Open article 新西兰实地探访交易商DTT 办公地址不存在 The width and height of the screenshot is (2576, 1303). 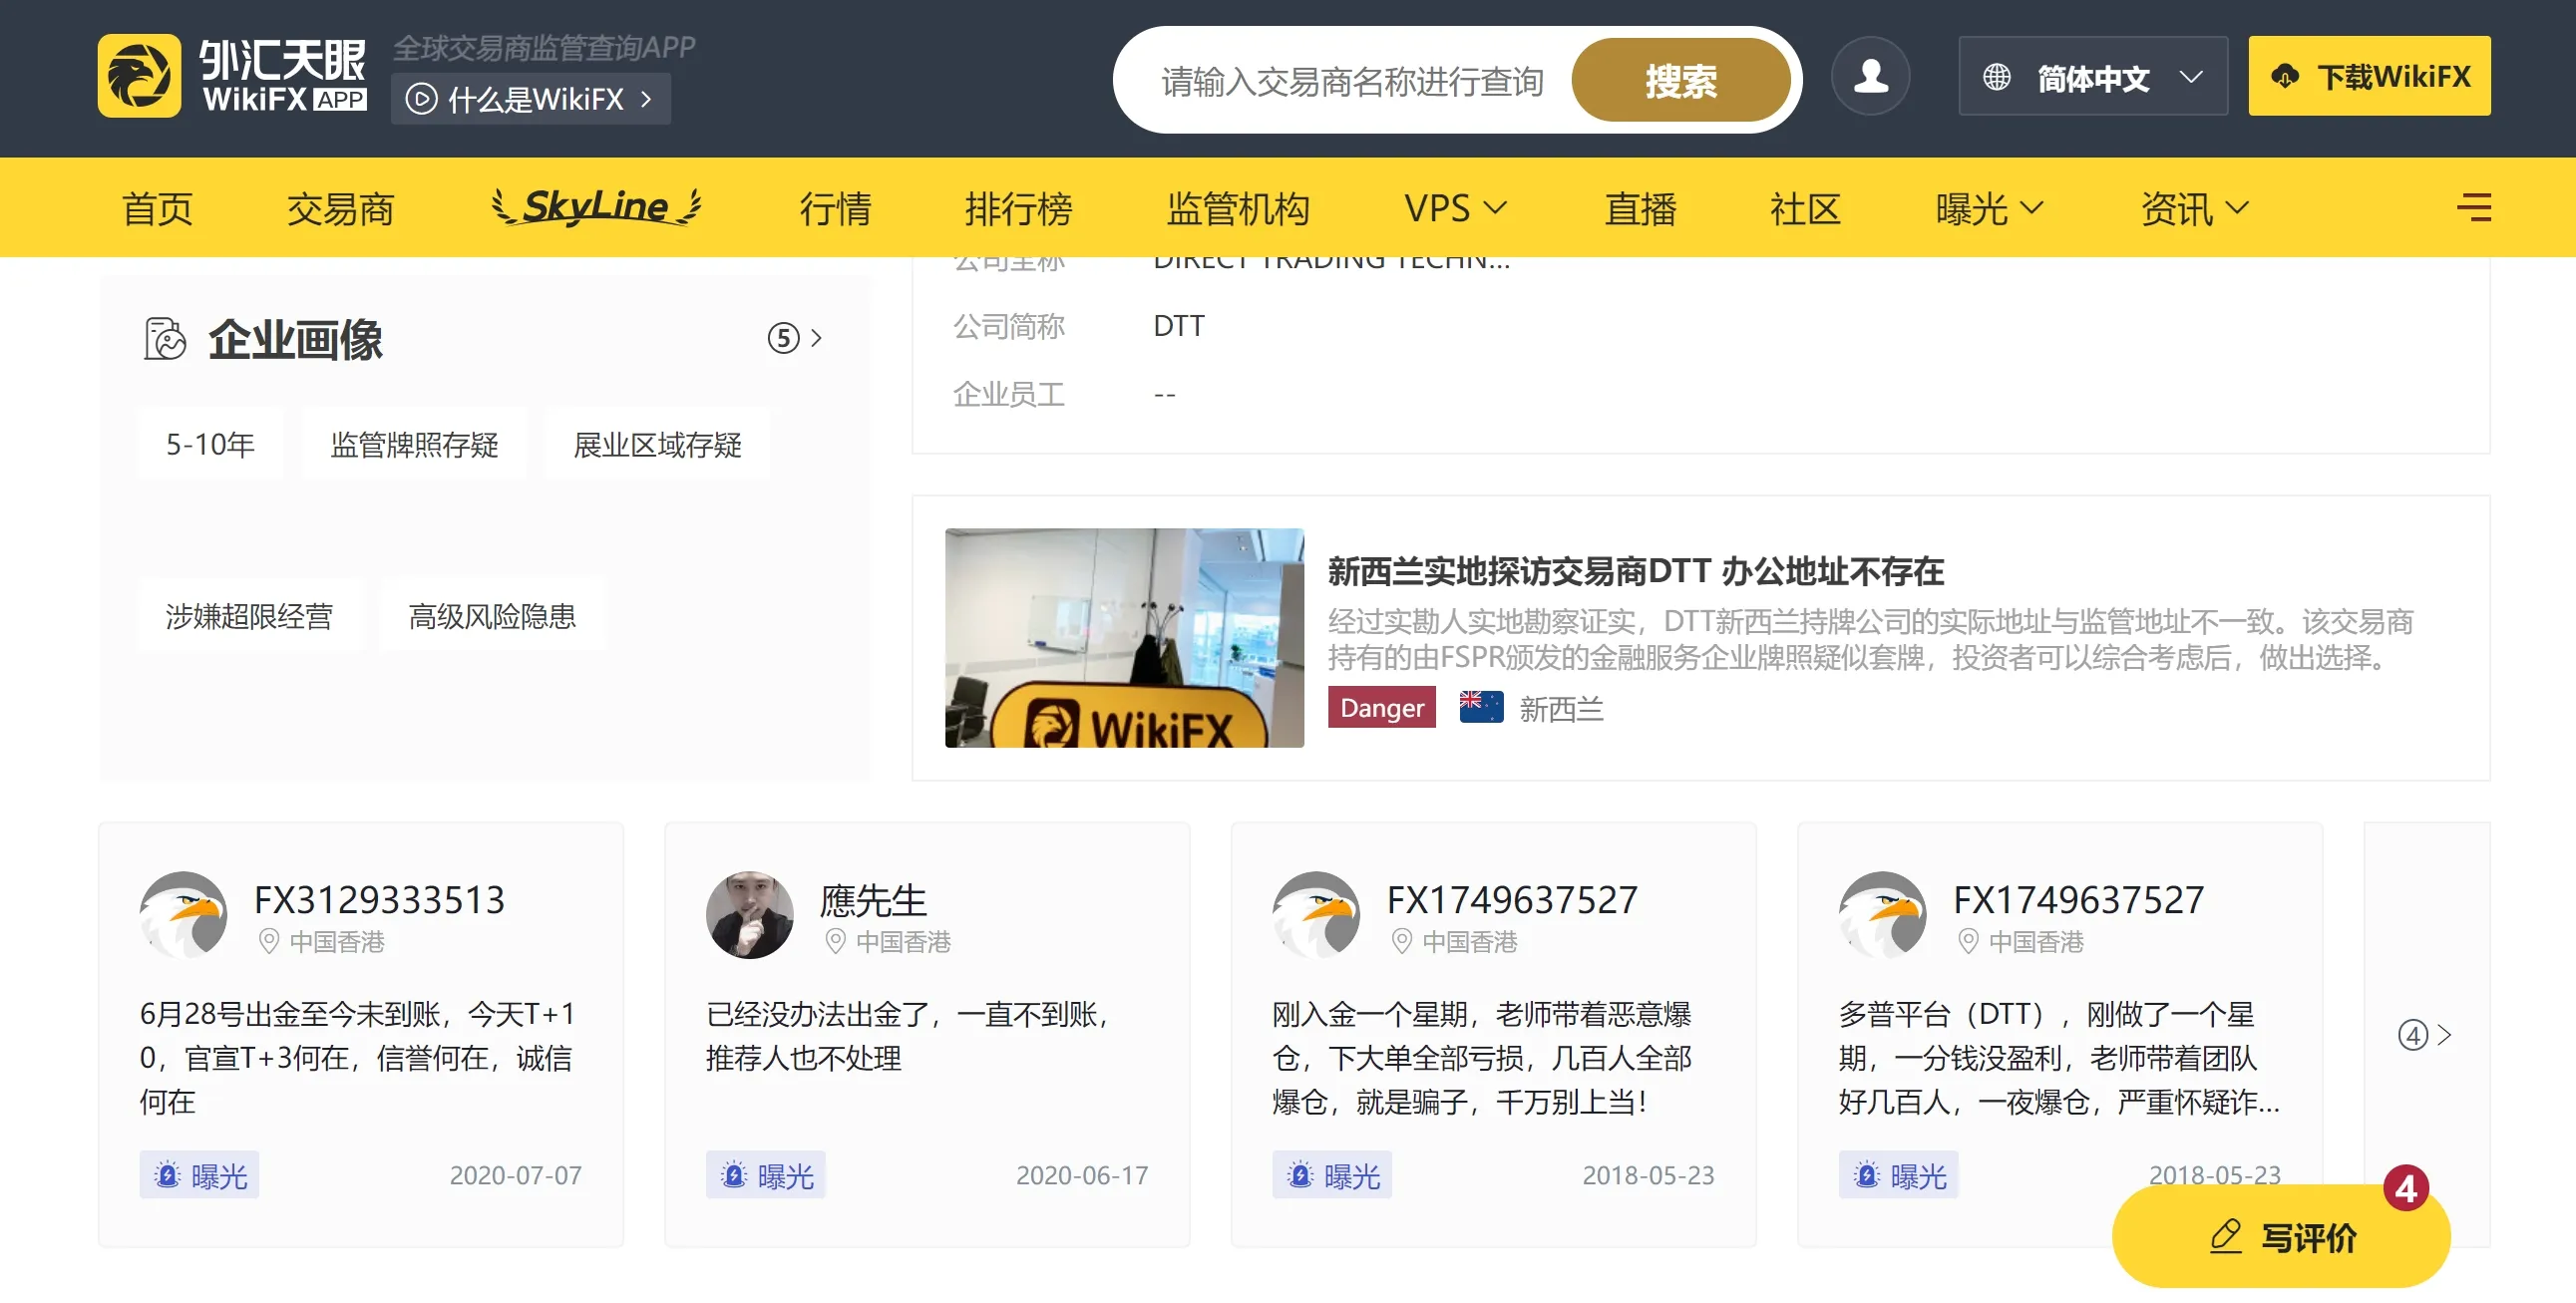pyautogui.click(x=1635, y=571)
